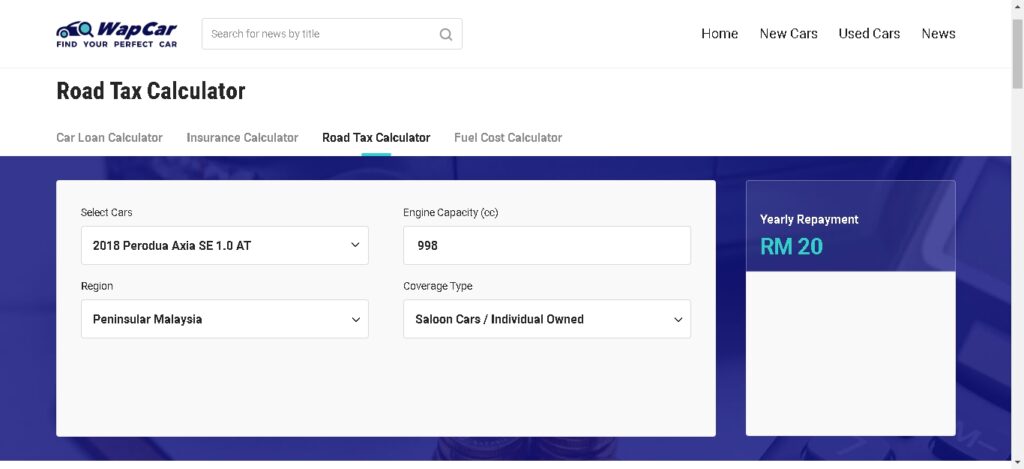
Task: Focus the news search field
Action: pyautogui.click(x=332, y=34)
